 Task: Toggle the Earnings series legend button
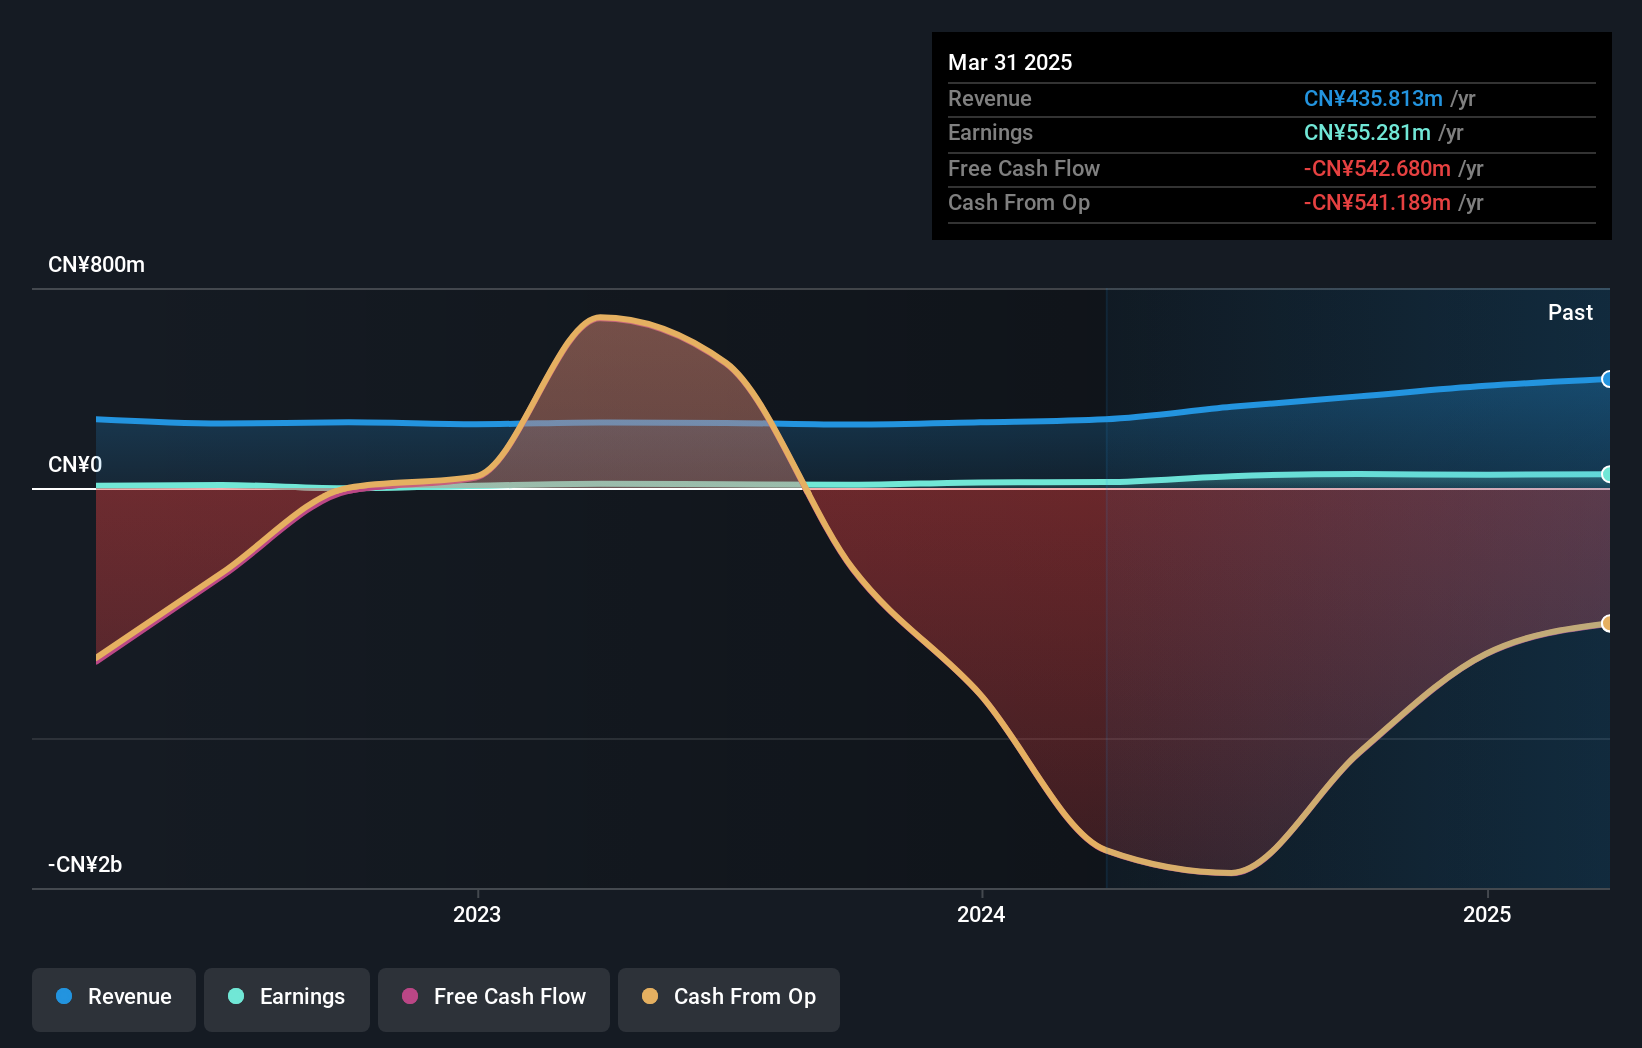(x=287, y=999)
